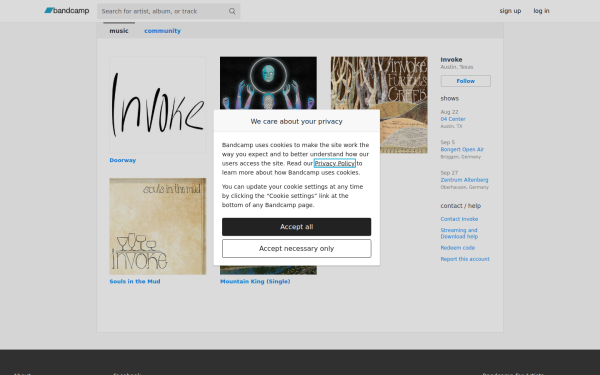Click the Bandcamp logo
Image resolution: width=600 pixels, height=375 pixels.
coord(67,11)
